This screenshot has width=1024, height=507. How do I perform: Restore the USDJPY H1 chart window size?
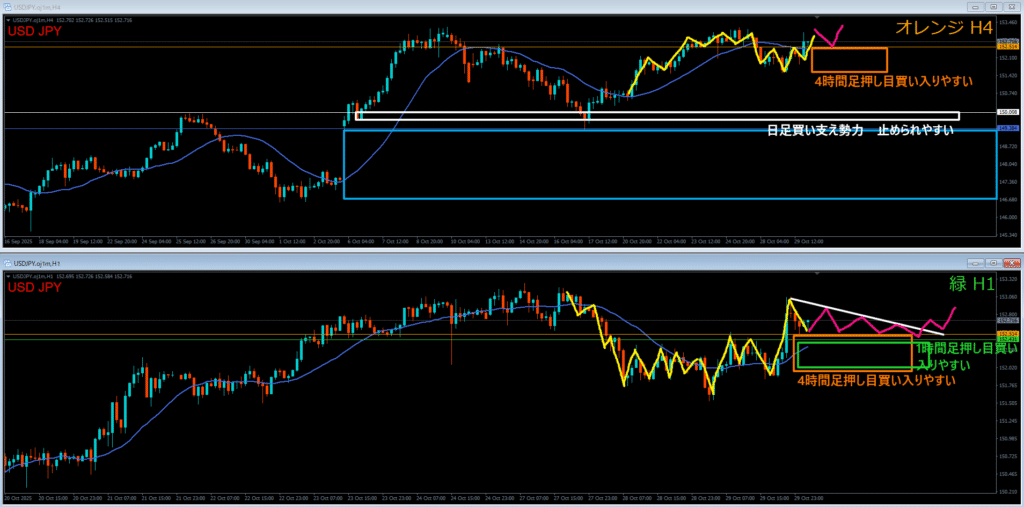(x=996, y=264)
